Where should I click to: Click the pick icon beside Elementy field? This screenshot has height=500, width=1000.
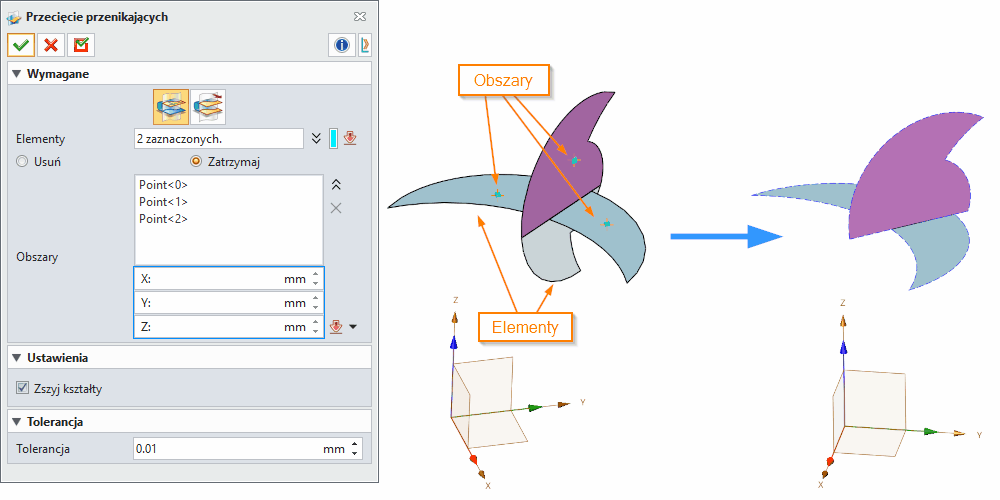coord(350,138)
